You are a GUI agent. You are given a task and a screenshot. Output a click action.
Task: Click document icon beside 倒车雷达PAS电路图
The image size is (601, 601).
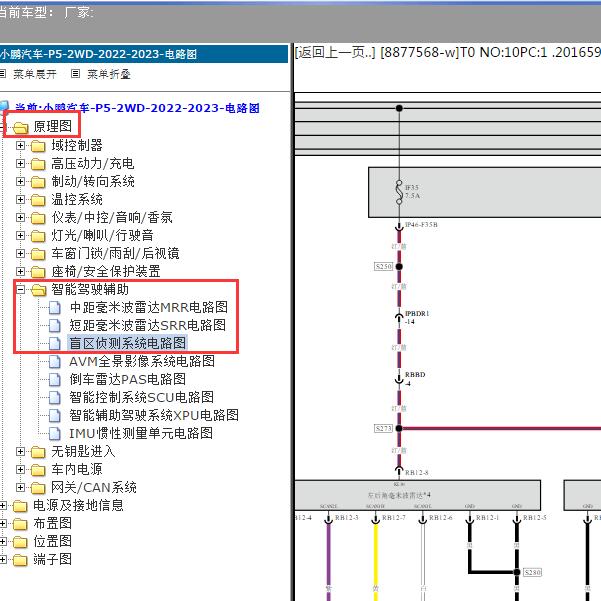click(54, 379)
